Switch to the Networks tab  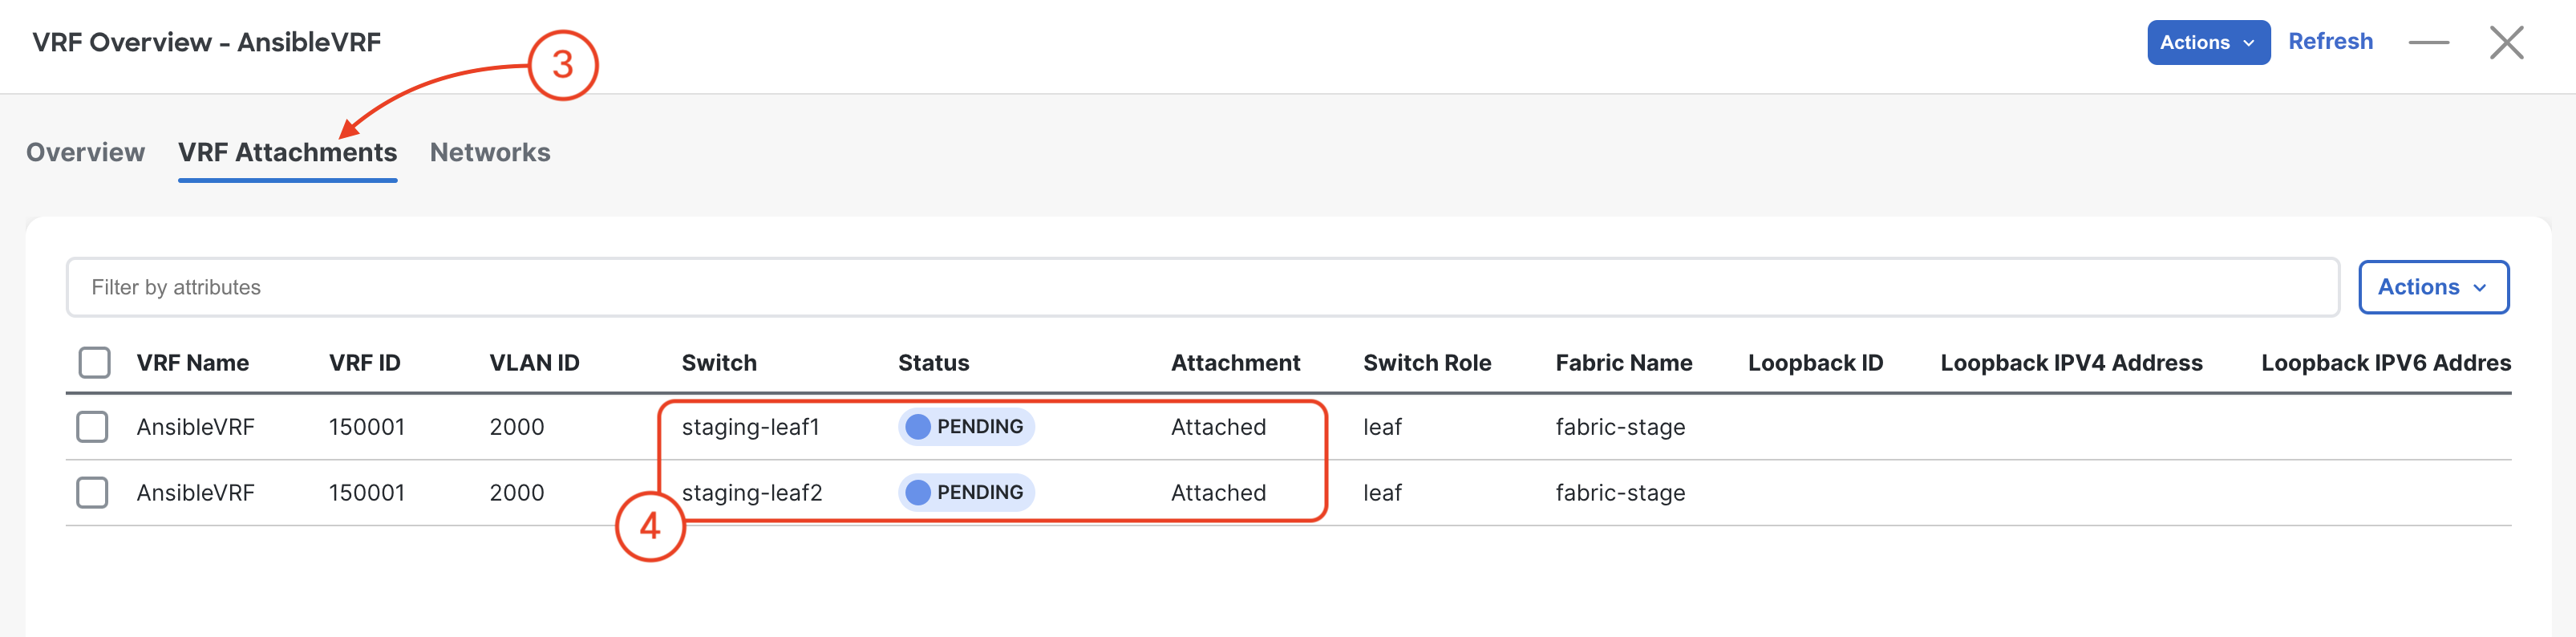tap(490, 152)
